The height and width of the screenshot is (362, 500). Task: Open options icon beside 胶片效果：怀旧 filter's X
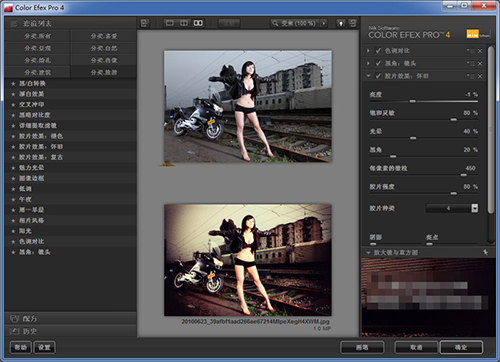(x=471, y=76)
